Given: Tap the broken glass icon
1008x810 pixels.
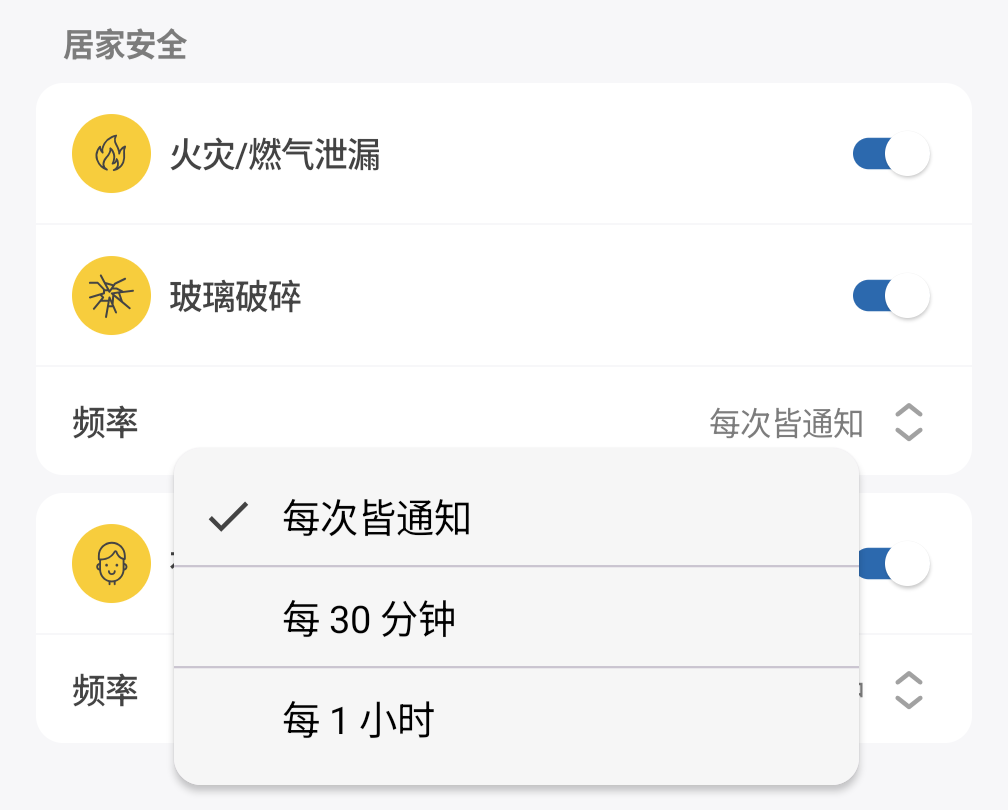Looking at the screenshot, I should point(111,296).
